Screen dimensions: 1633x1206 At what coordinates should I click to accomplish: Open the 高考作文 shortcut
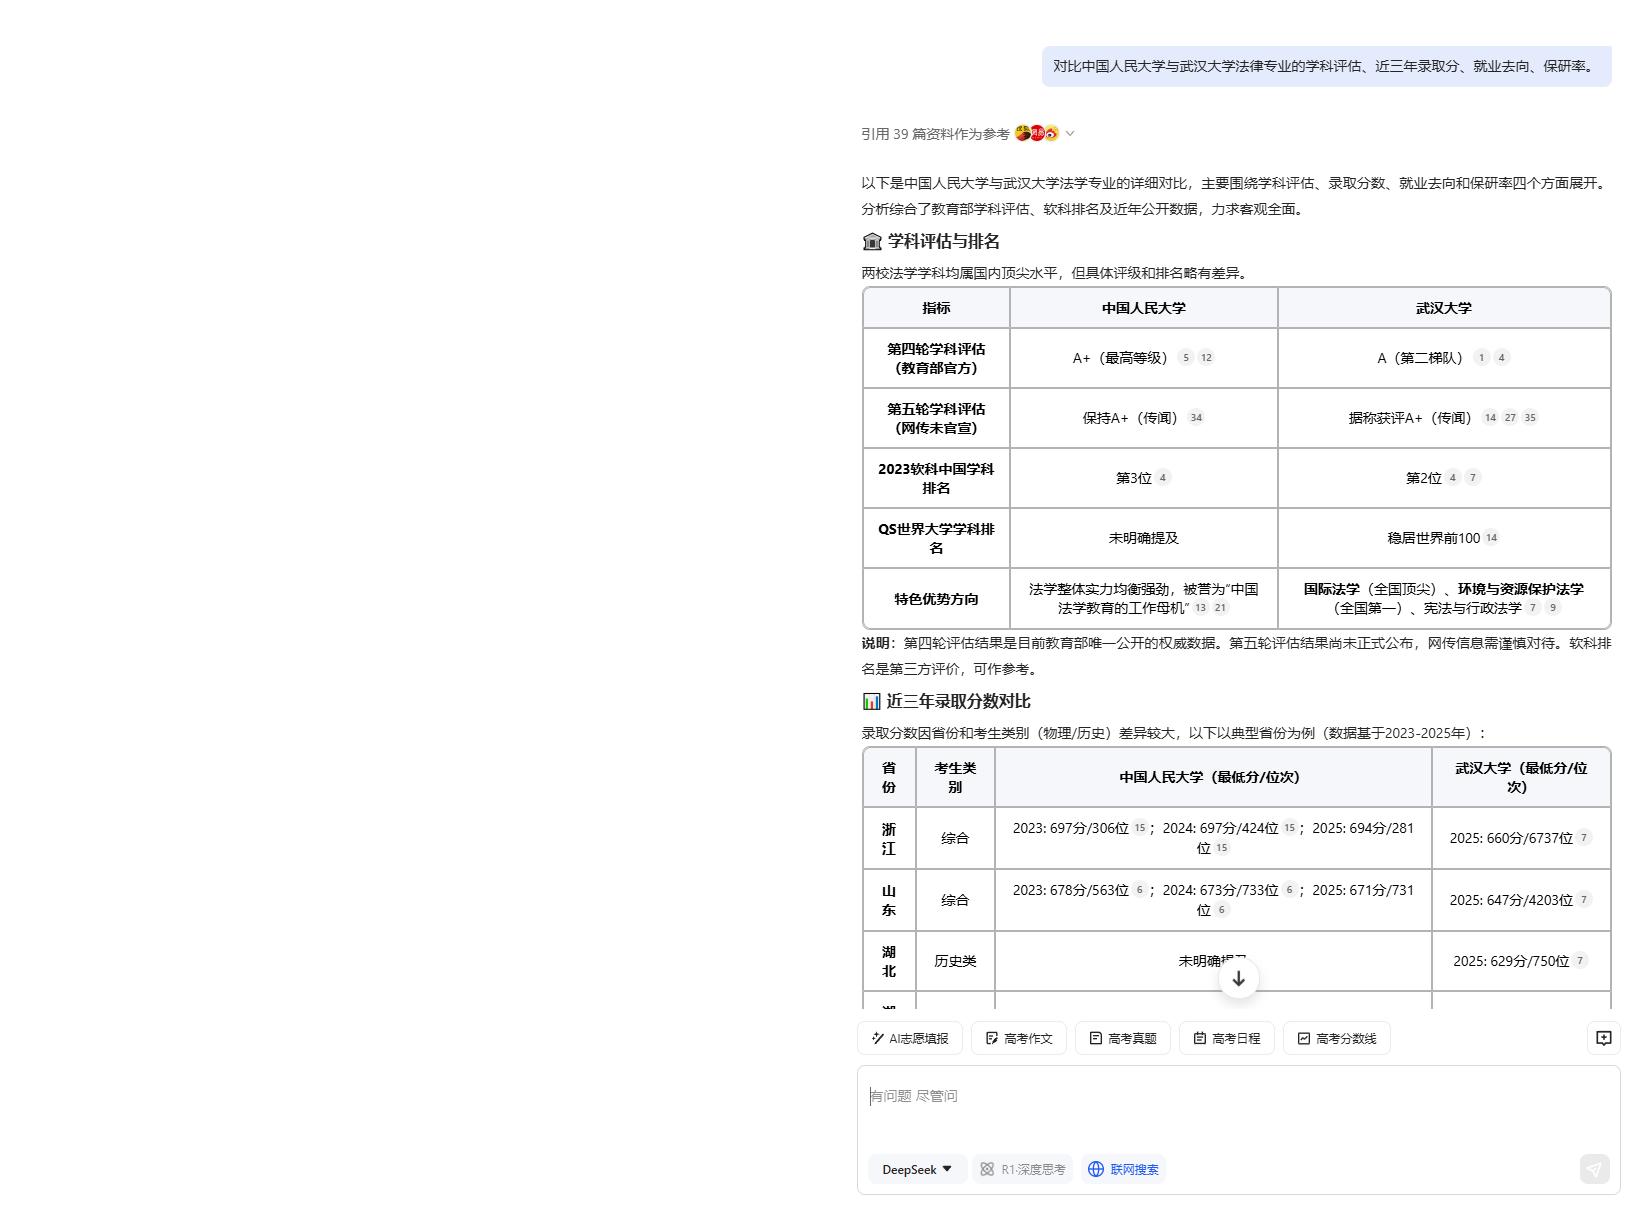[1019, 1038]
